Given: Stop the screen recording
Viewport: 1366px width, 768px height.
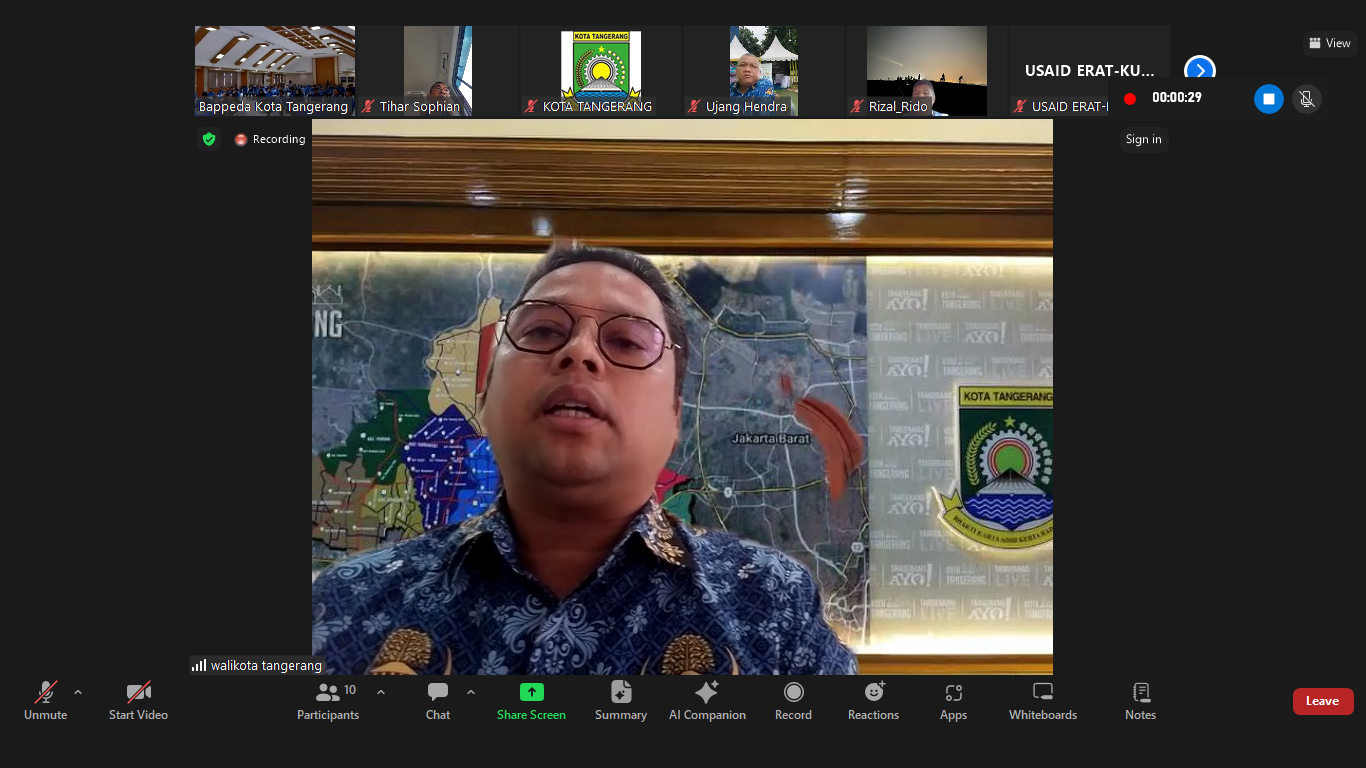Looking at the screenshot, I should [x=1268, y=99].
